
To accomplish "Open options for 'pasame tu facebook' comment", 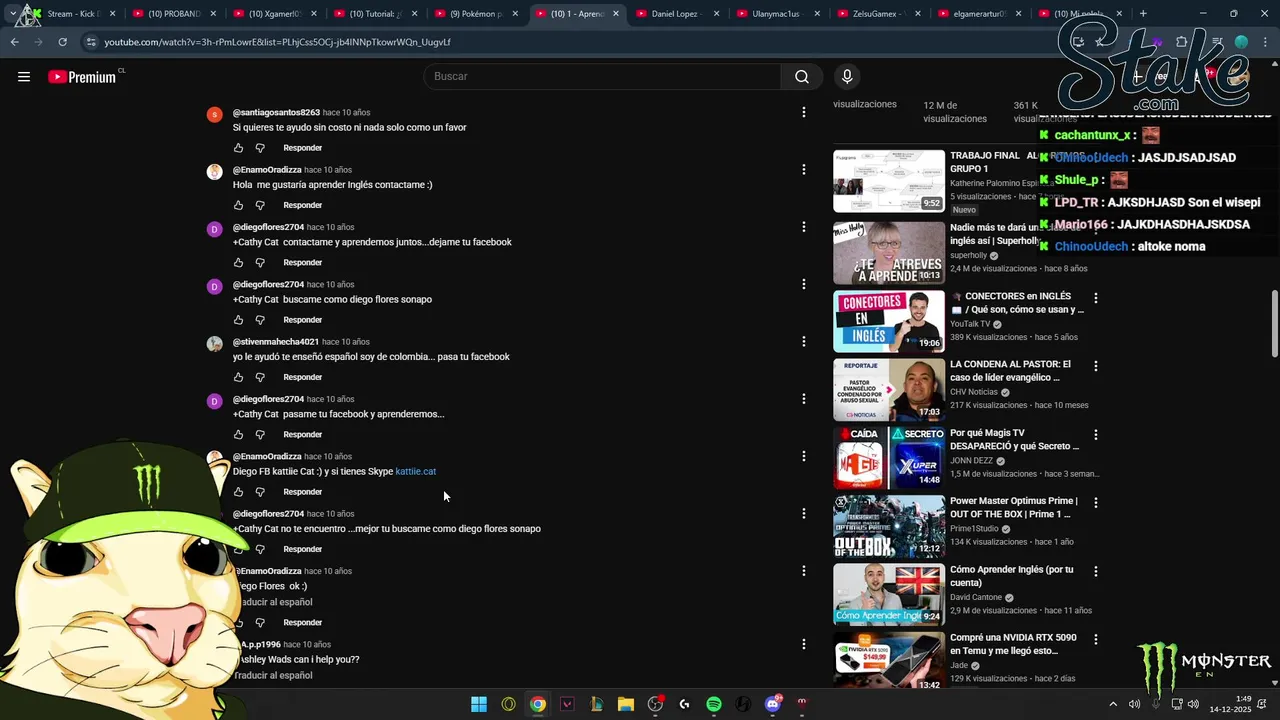I will pos(803,399).
